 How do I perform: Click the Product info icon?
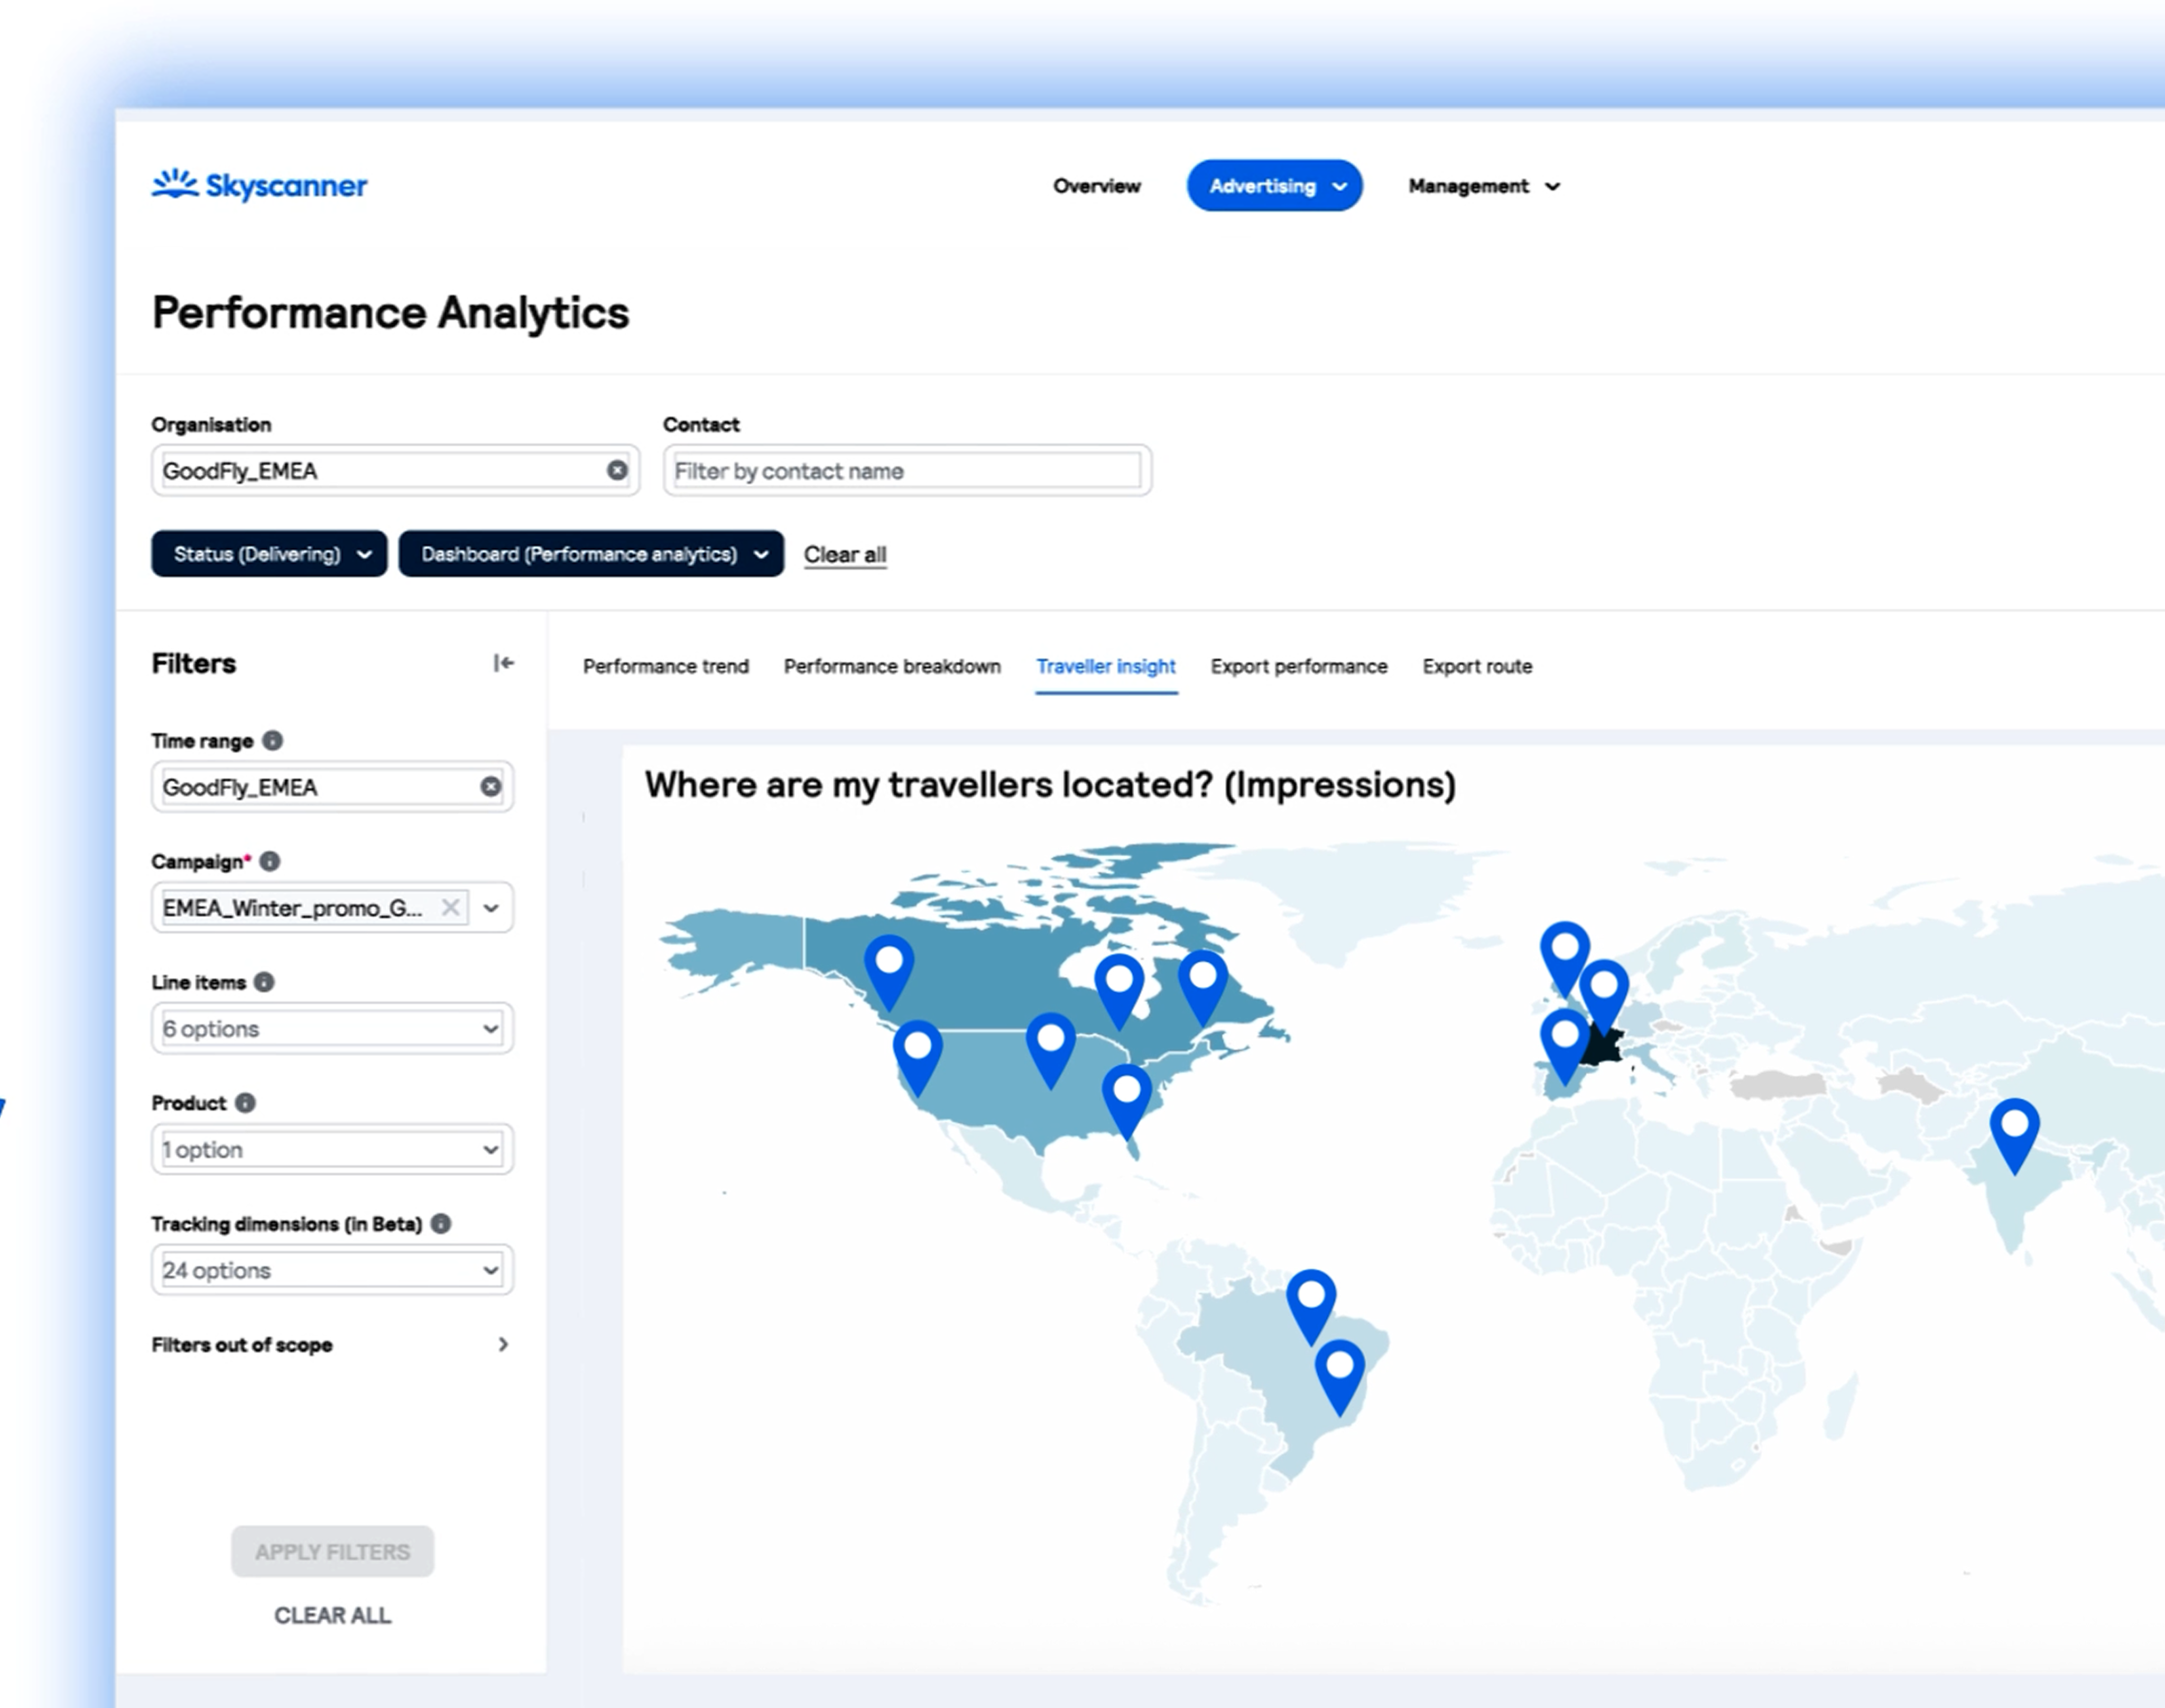click(245, 1102)
